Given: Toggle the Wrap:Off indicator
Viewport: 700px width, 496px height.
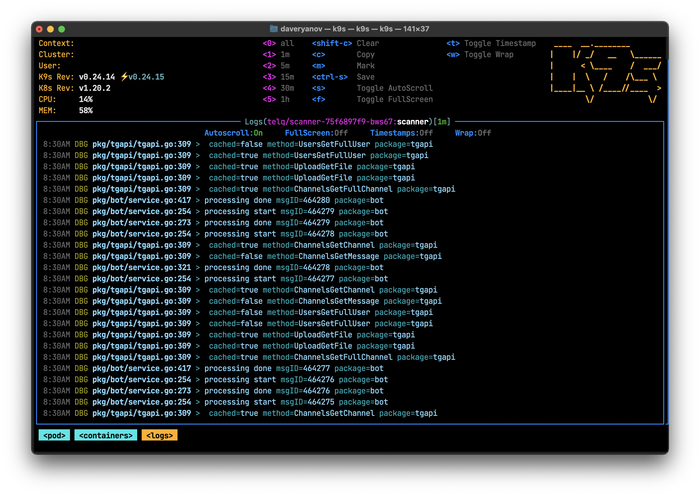Looking at the screenshot, I should click(473, 133).
